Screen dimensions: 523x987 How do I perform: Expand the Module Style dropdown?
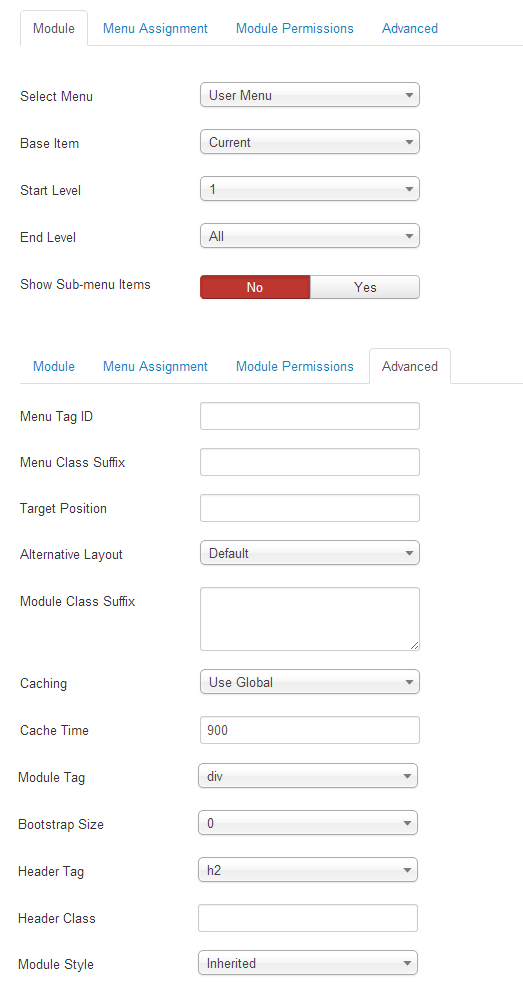click(308, 963)
